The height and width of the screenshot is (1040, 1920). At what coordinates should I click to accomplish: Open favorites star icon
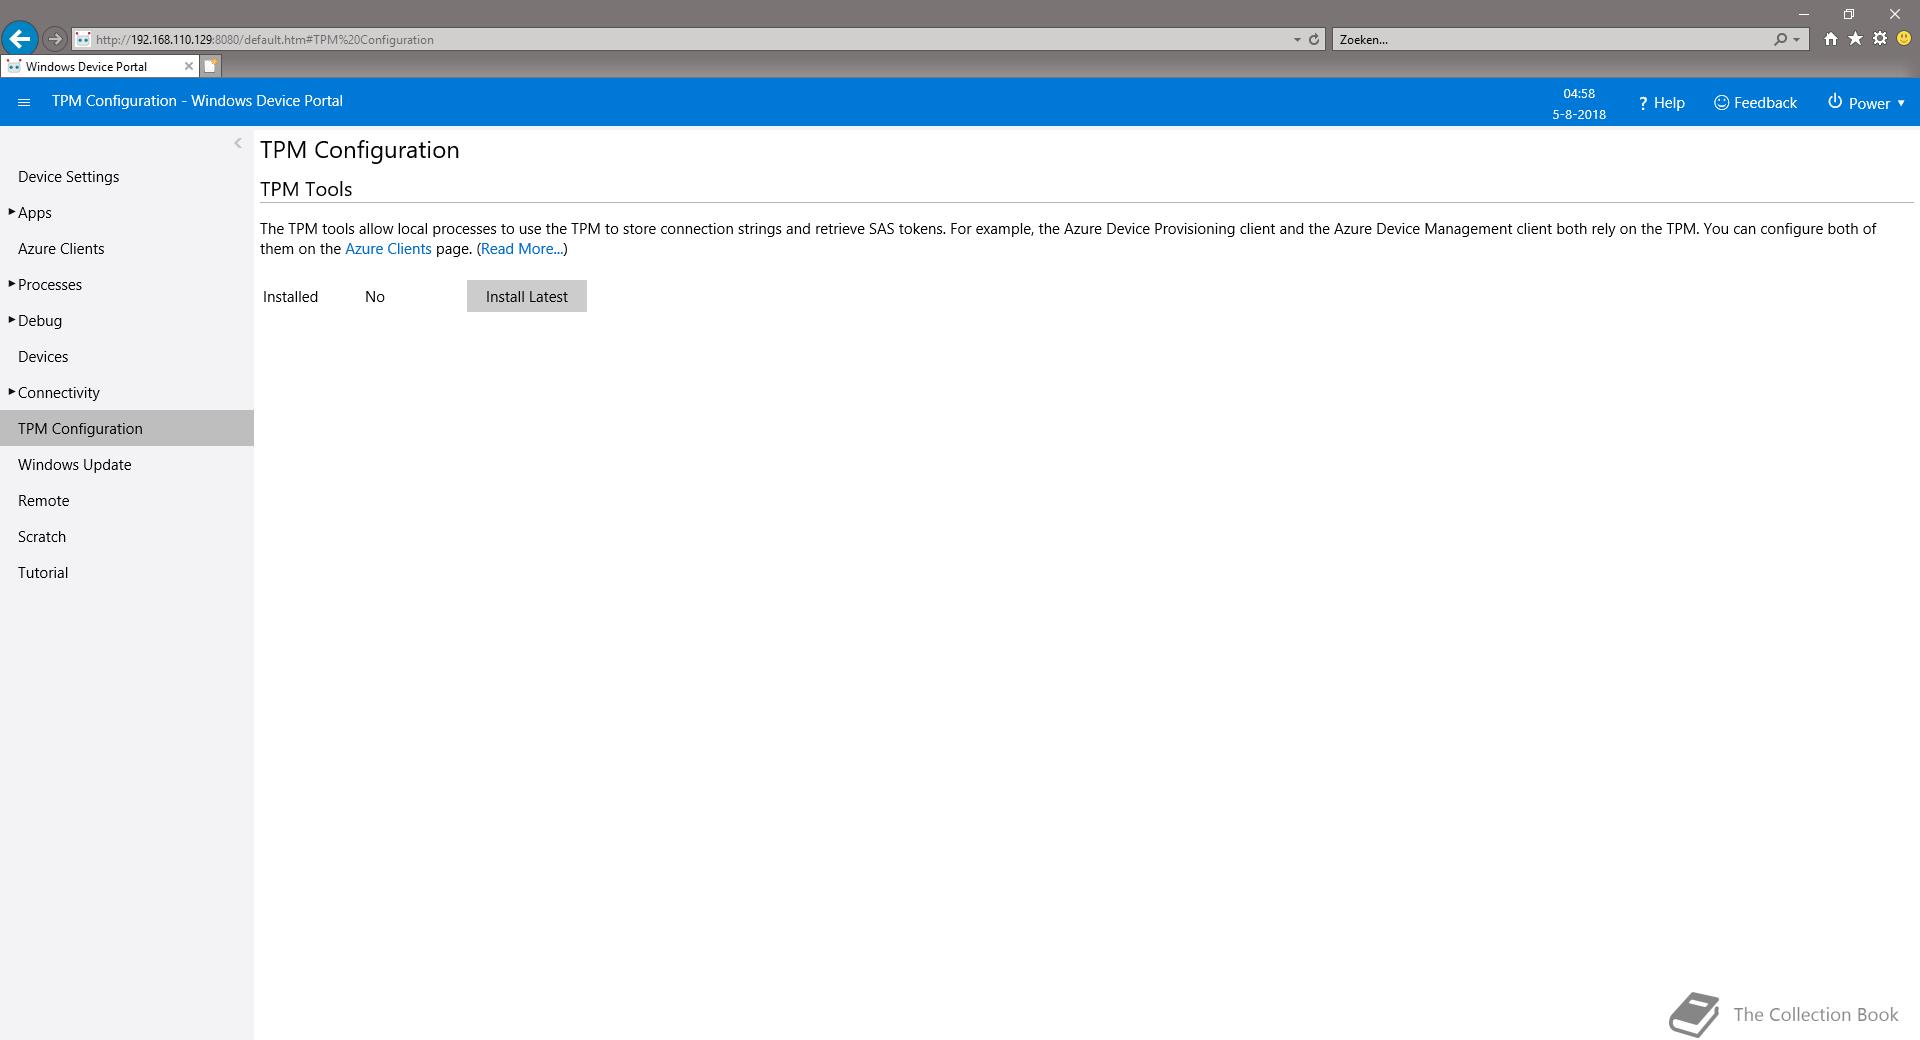(x=1855, y=39)
